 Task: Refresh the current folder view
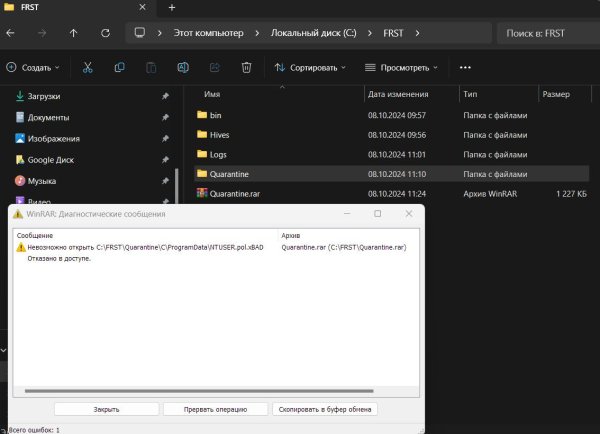point(105,33)
